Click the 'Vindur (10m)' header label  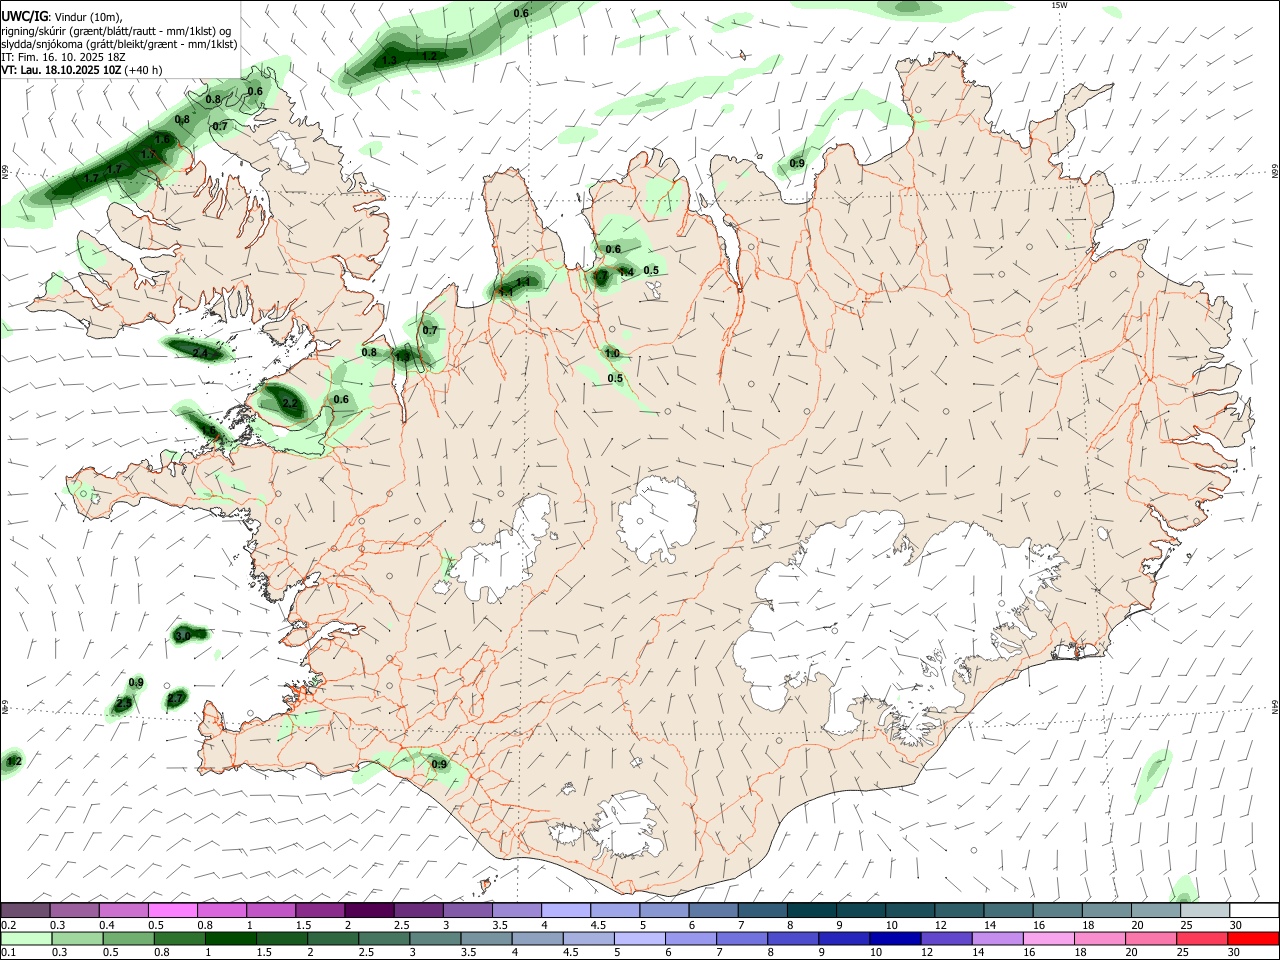pyautogui.click(x=88, y=16)
